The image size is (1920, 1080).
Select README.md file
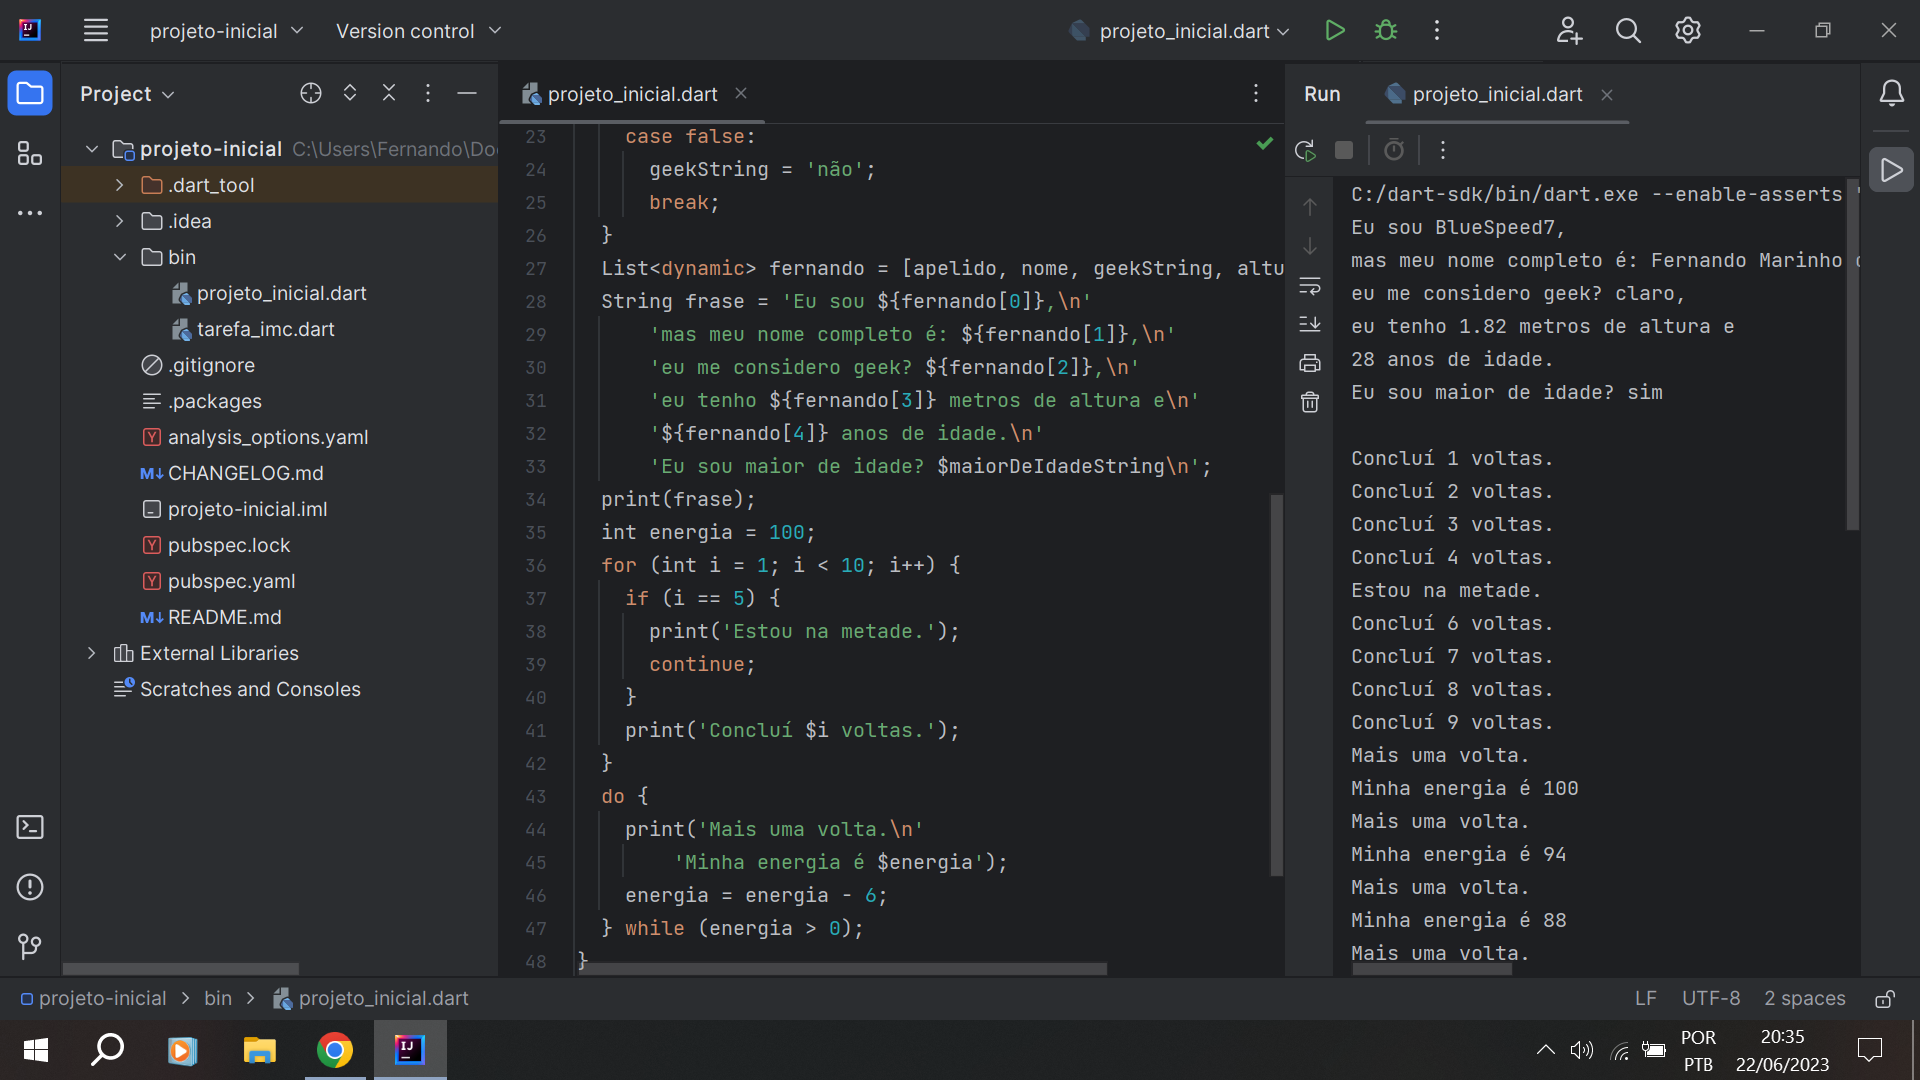pos(224,617)
